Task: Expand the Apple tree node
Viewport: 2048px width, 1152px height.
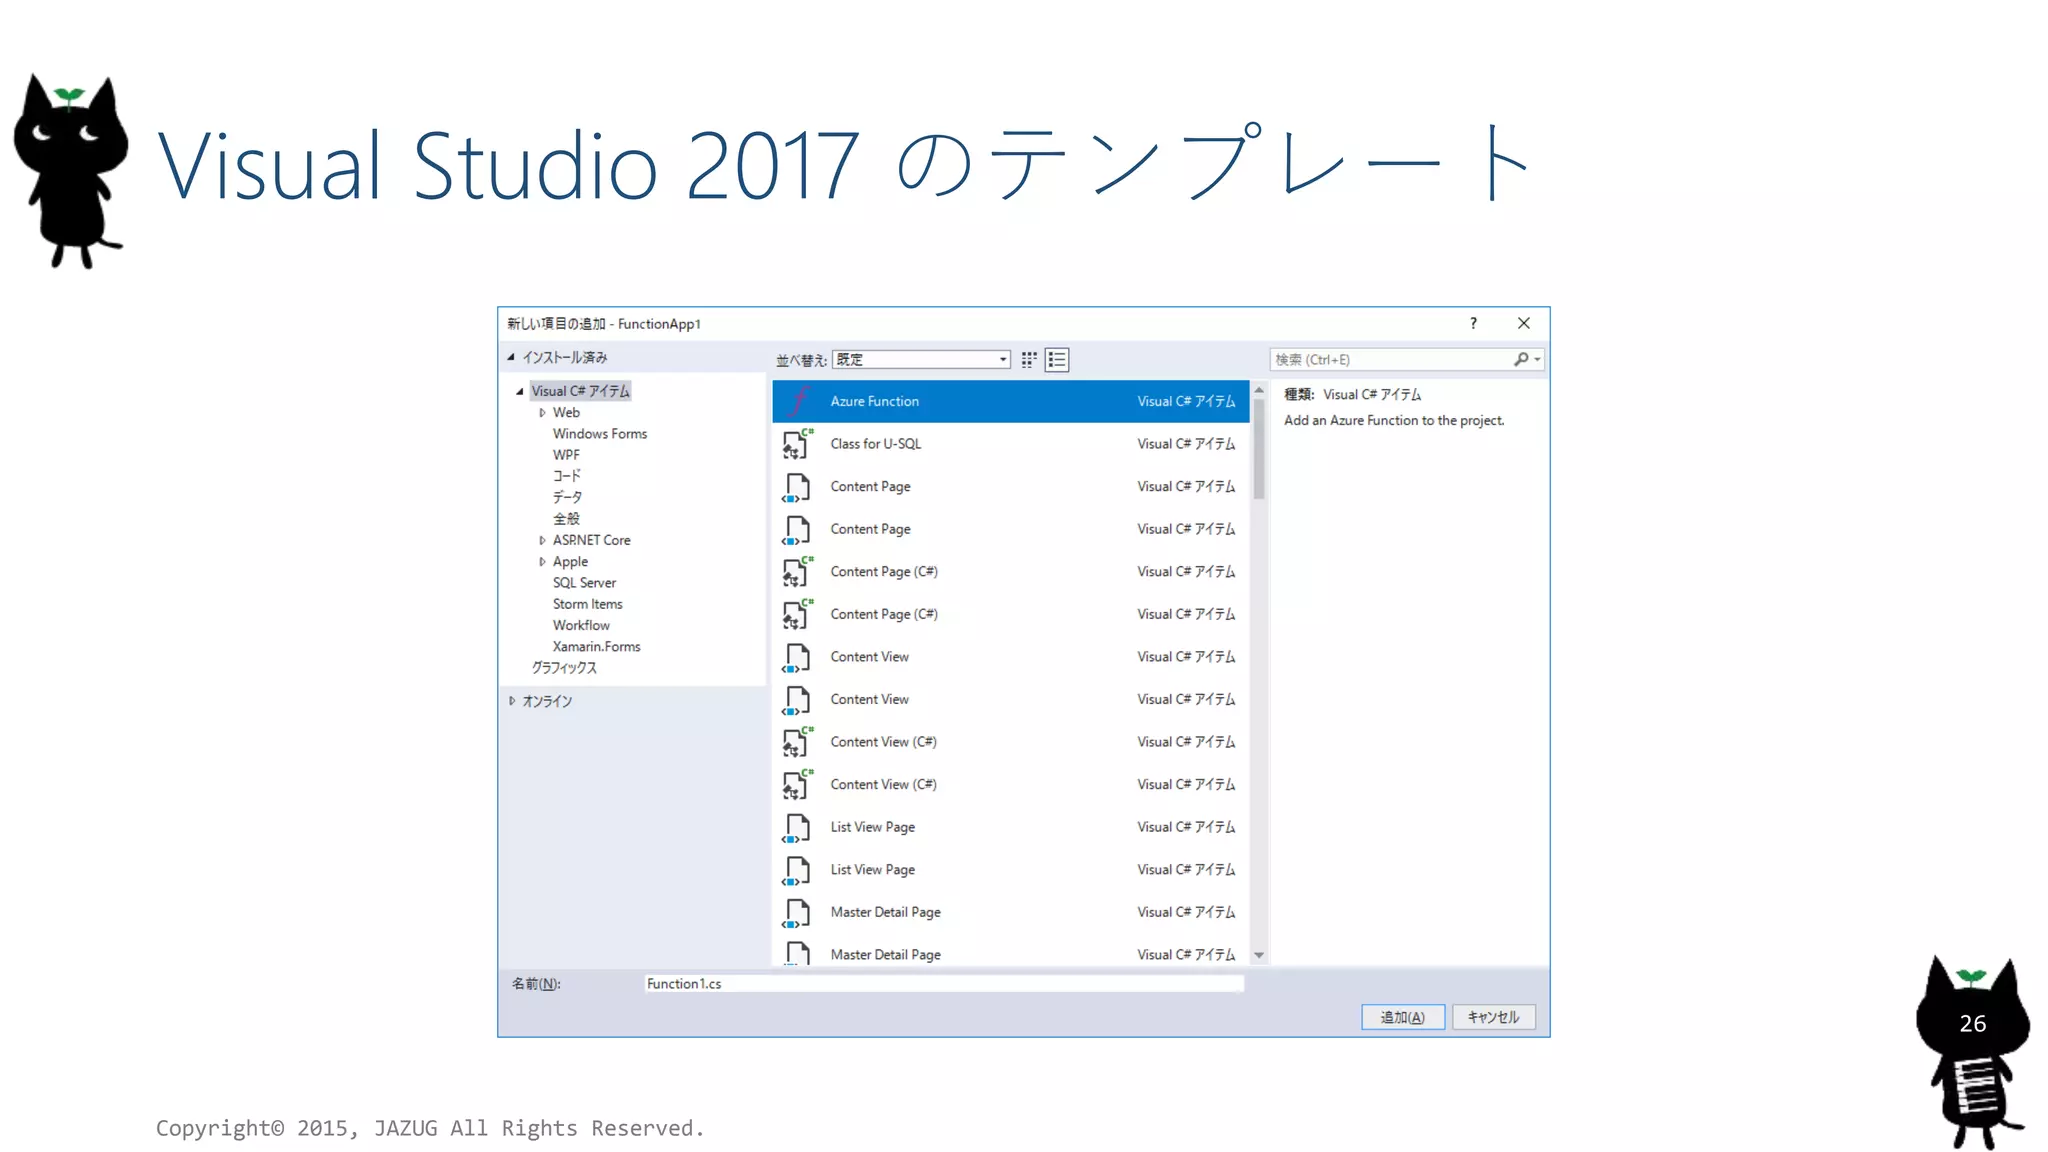Action: (542, 562)
